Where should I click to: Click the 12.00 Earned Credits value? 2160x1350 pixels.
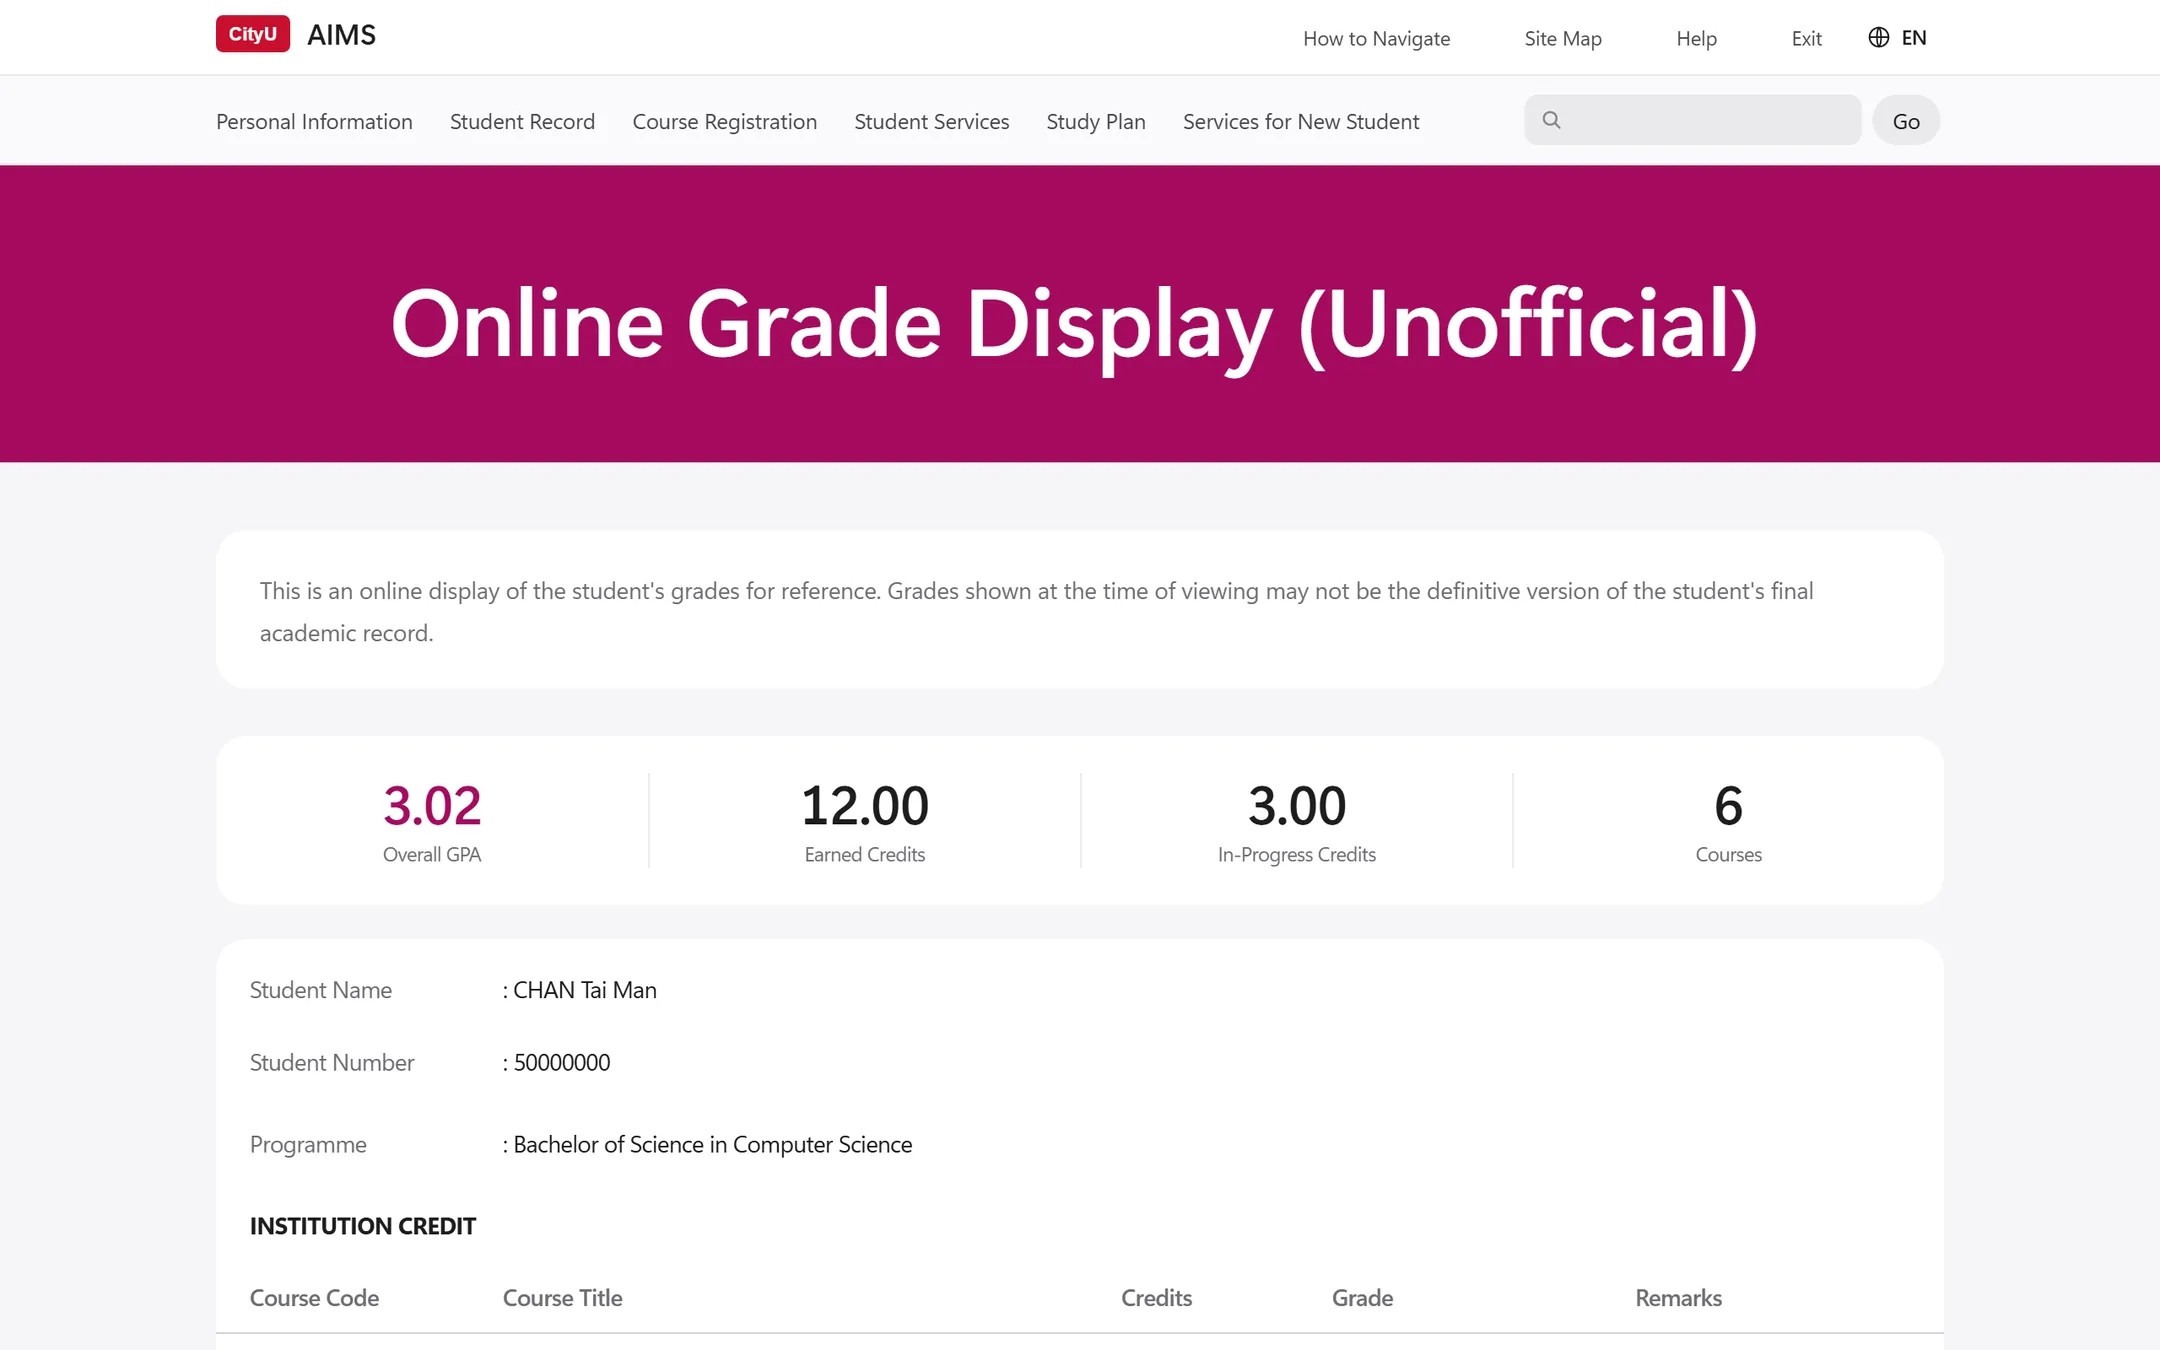tap(865, 806)
